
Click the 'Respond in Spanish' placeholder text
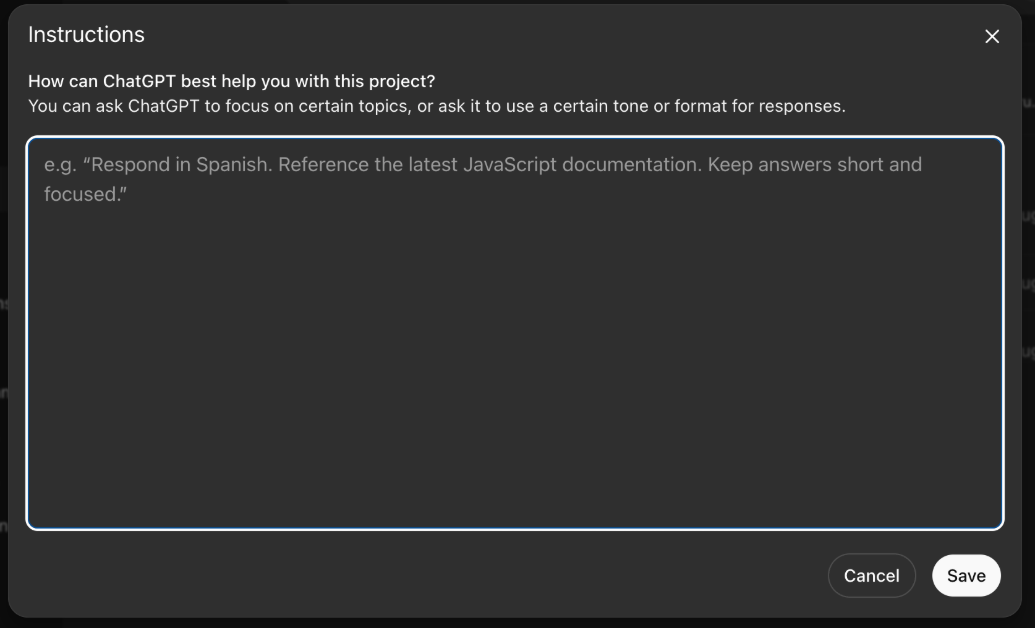[x=177, y=164]
